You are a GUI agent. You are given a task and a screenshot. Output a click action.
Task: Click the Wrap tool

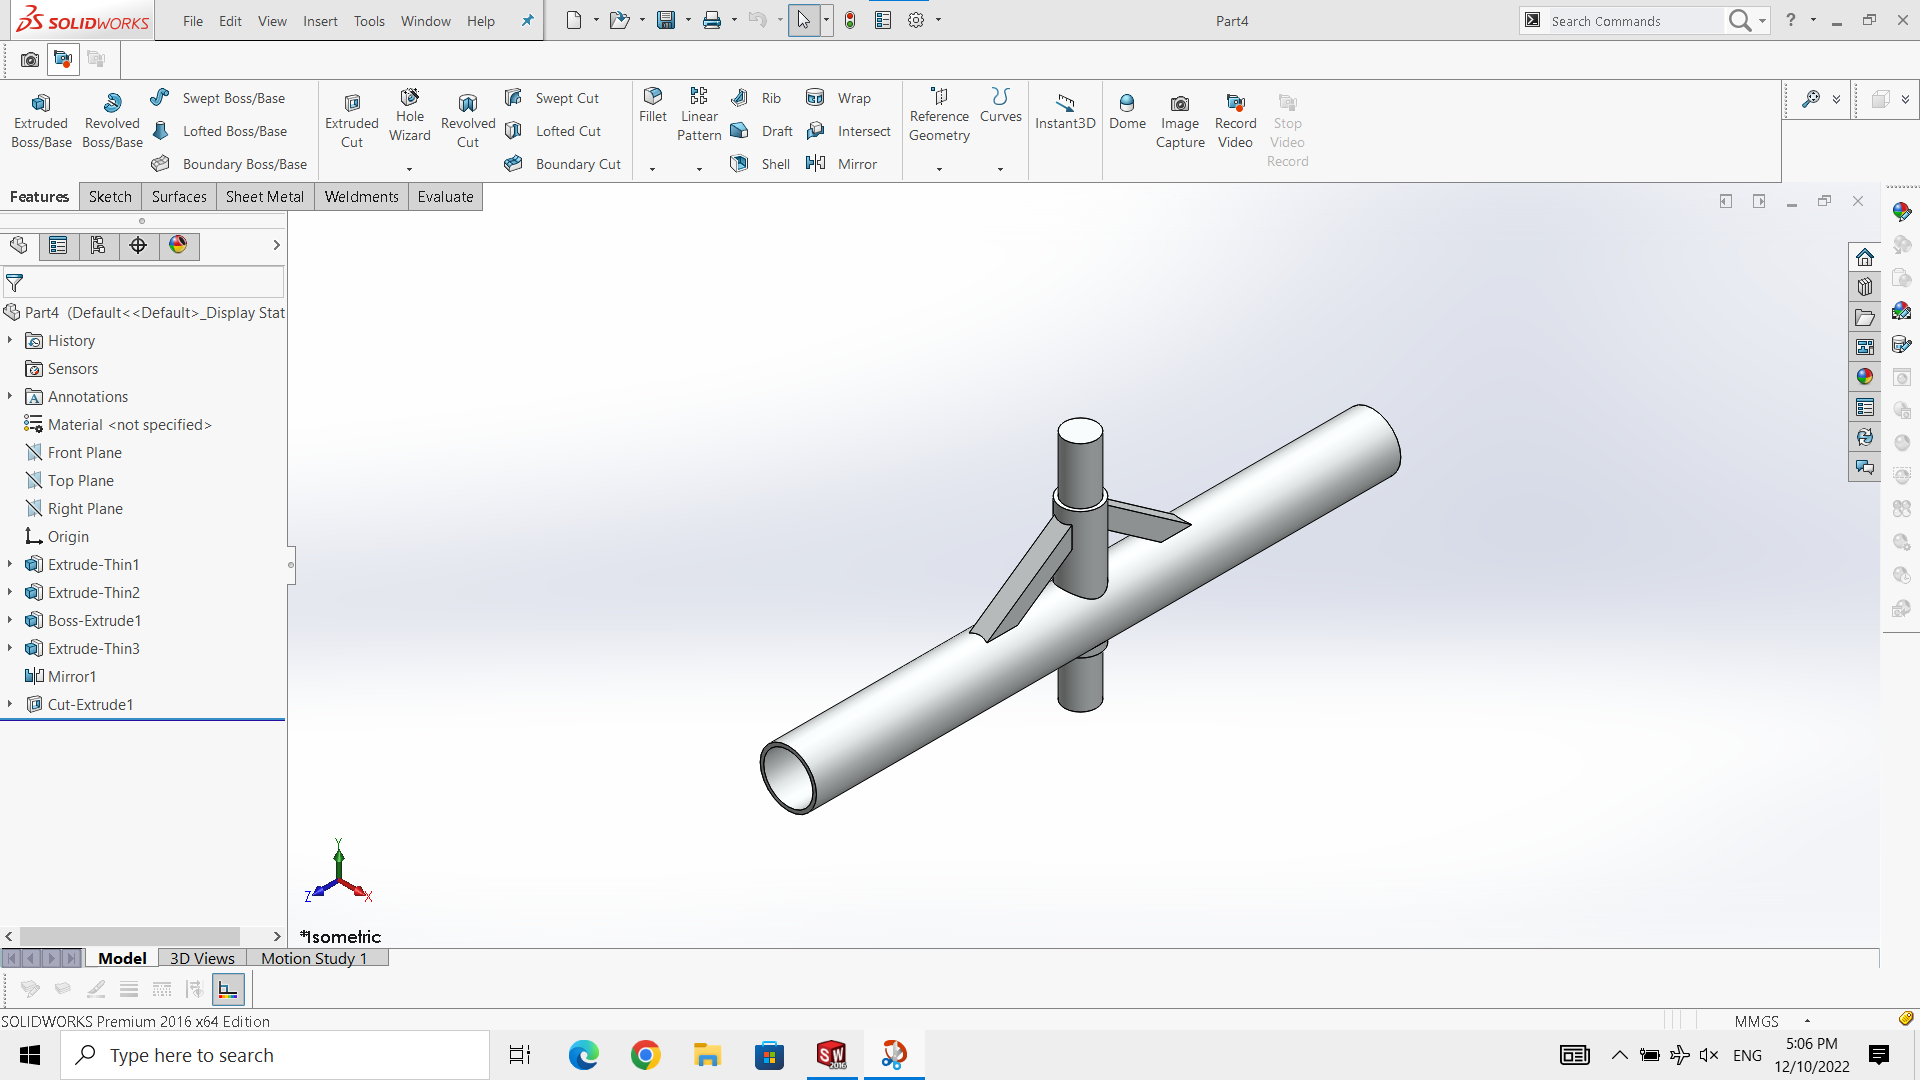(838, 98)
